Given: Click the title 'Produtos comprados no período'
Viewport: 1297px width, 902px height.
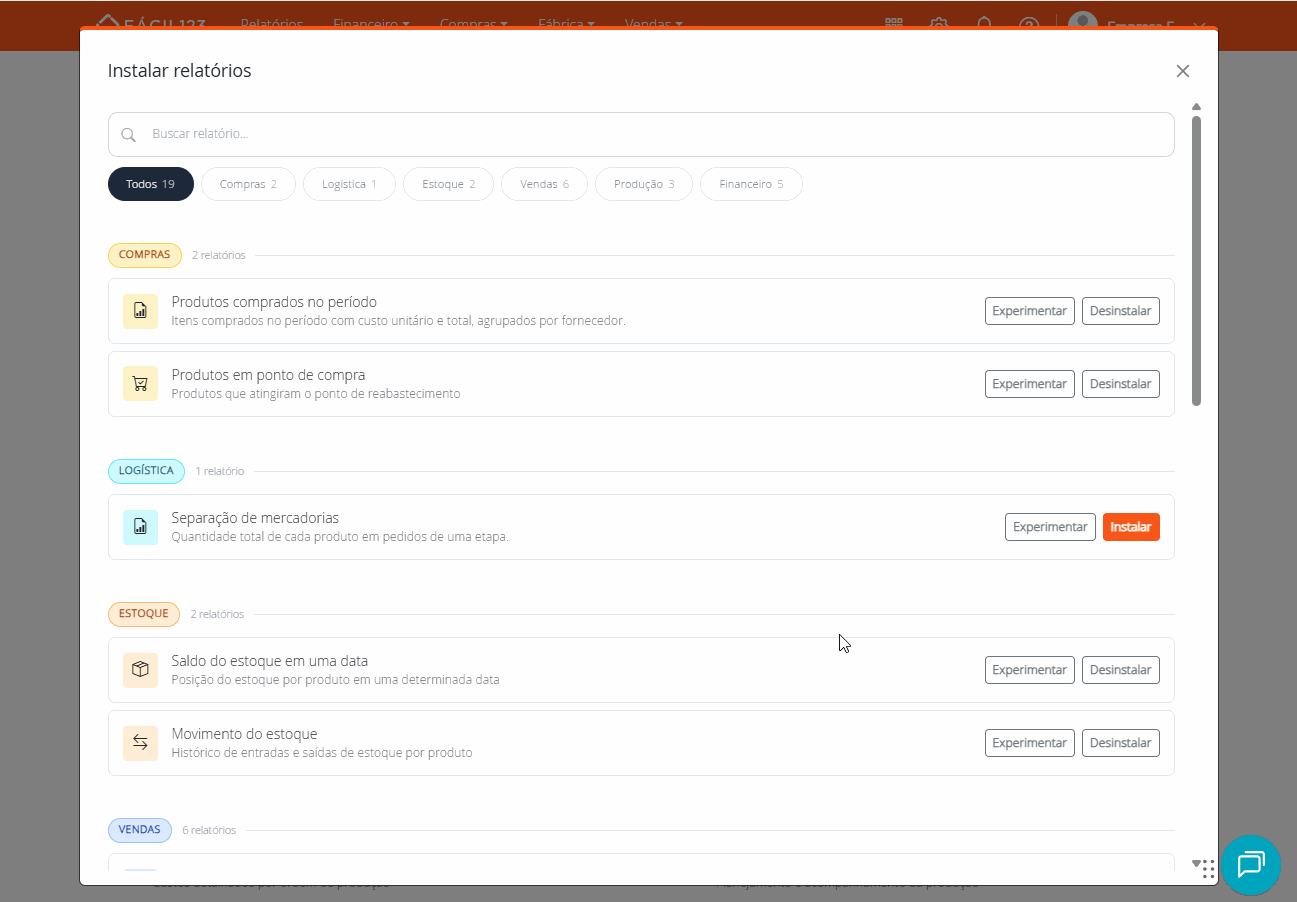Looking at the screenshot, I should [274, 302].
